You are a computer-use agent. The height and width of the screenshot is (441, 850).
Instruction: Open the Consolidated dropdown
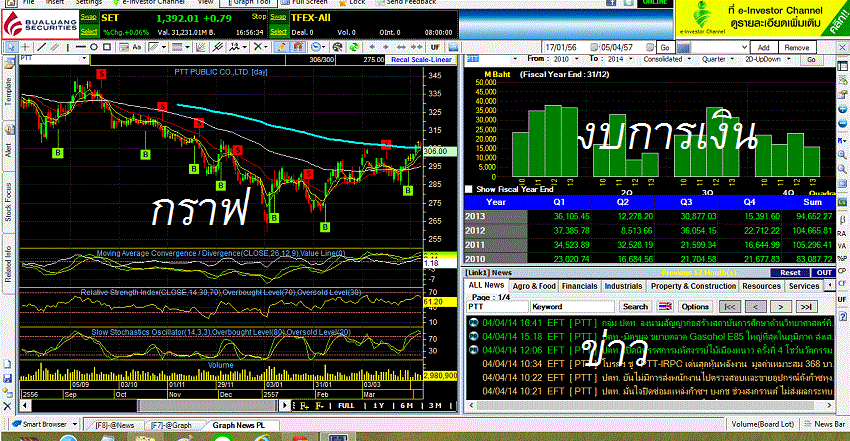pyautogui.click(x=690, y=59)
